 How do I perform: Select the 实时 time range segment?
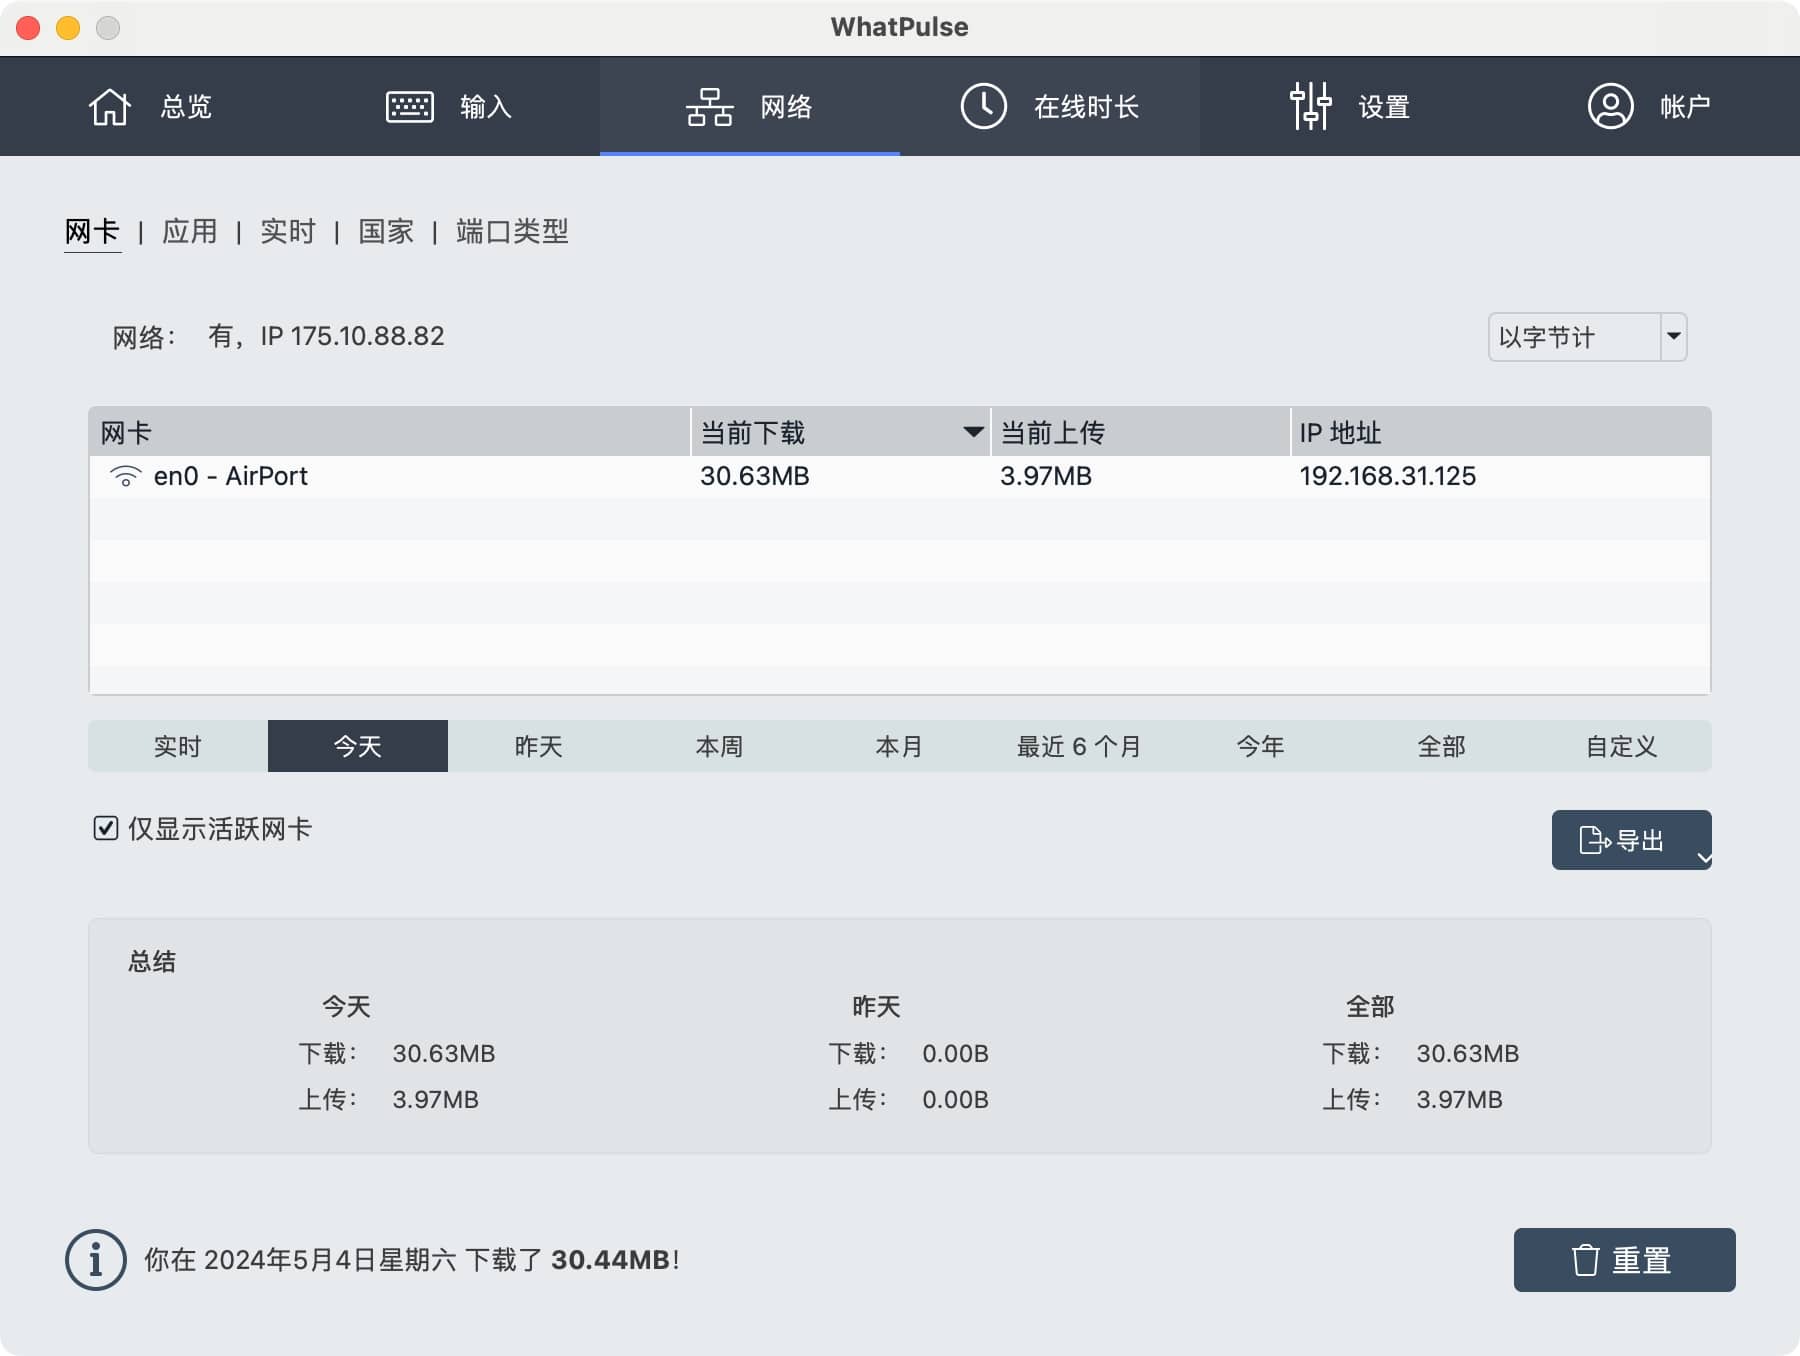point(178,746)
